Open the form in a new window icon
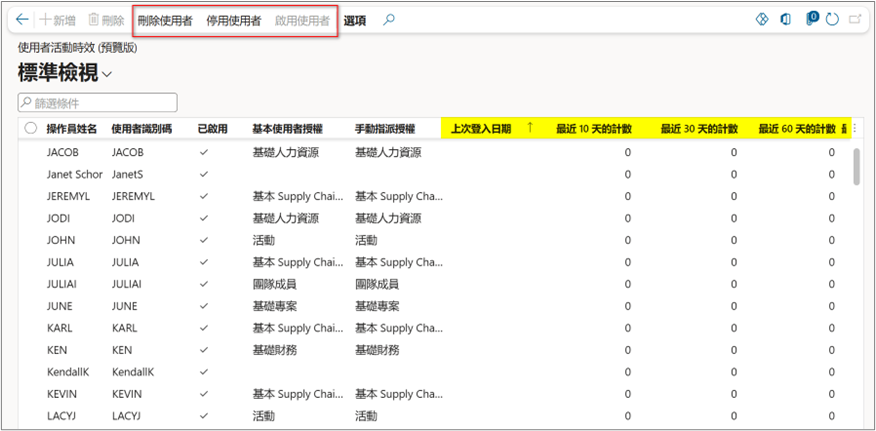This screenshot has height=431, width=876. pos(856,20)
